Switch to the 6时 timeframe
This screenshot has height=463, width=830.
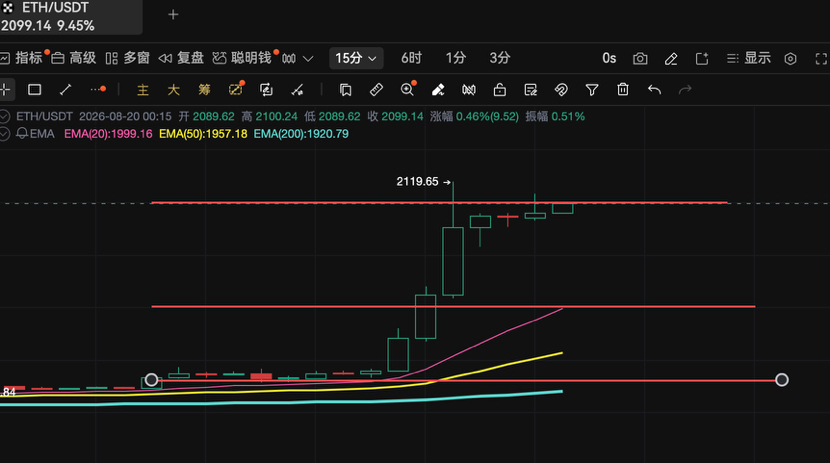(x=411, y=58)
